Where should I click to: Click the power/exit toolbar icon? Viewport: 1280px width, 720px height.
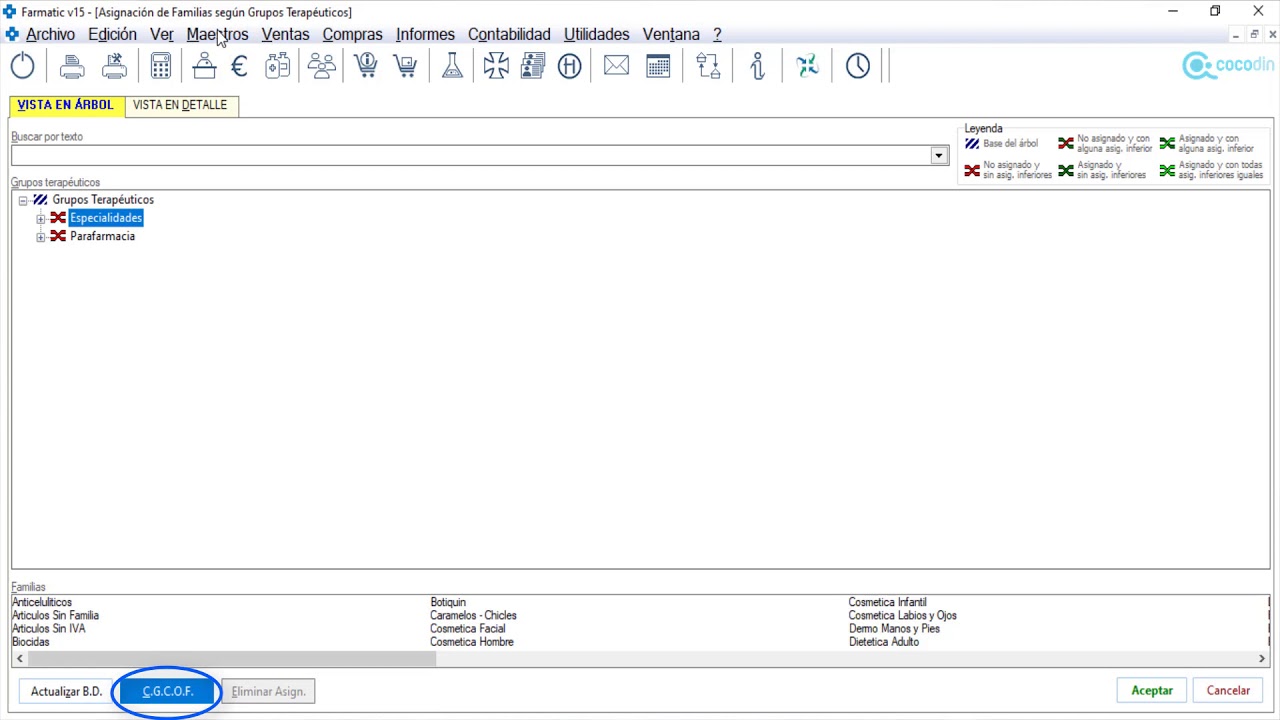22,66
